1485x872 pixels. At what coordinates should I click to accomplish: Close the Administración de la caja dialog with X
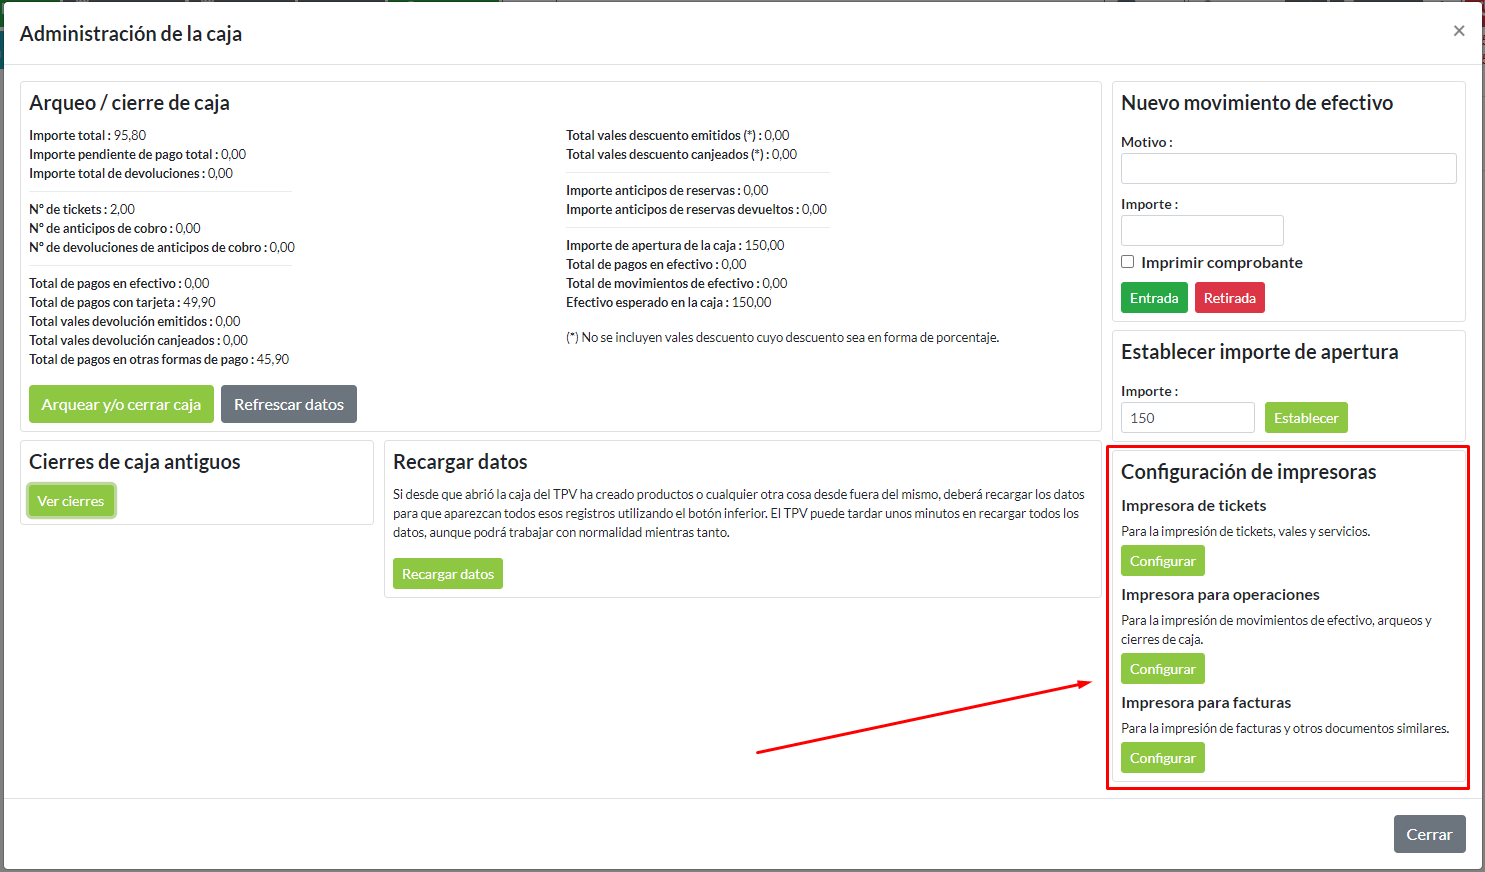(1459, 31)
